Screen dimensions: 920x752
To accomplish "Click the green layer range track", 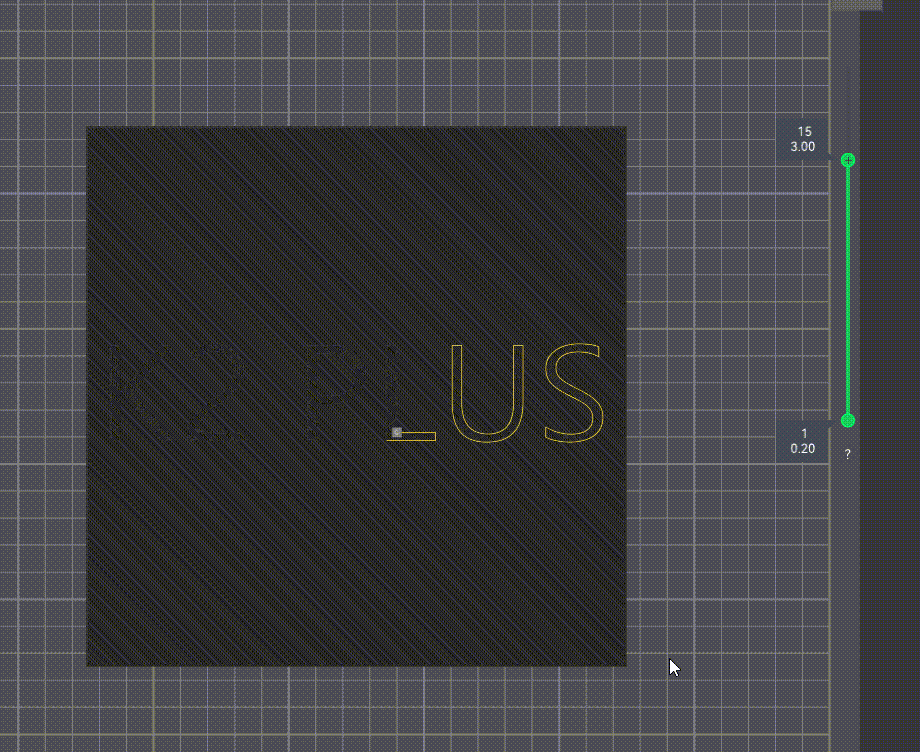I will click(x=848, y=290).
